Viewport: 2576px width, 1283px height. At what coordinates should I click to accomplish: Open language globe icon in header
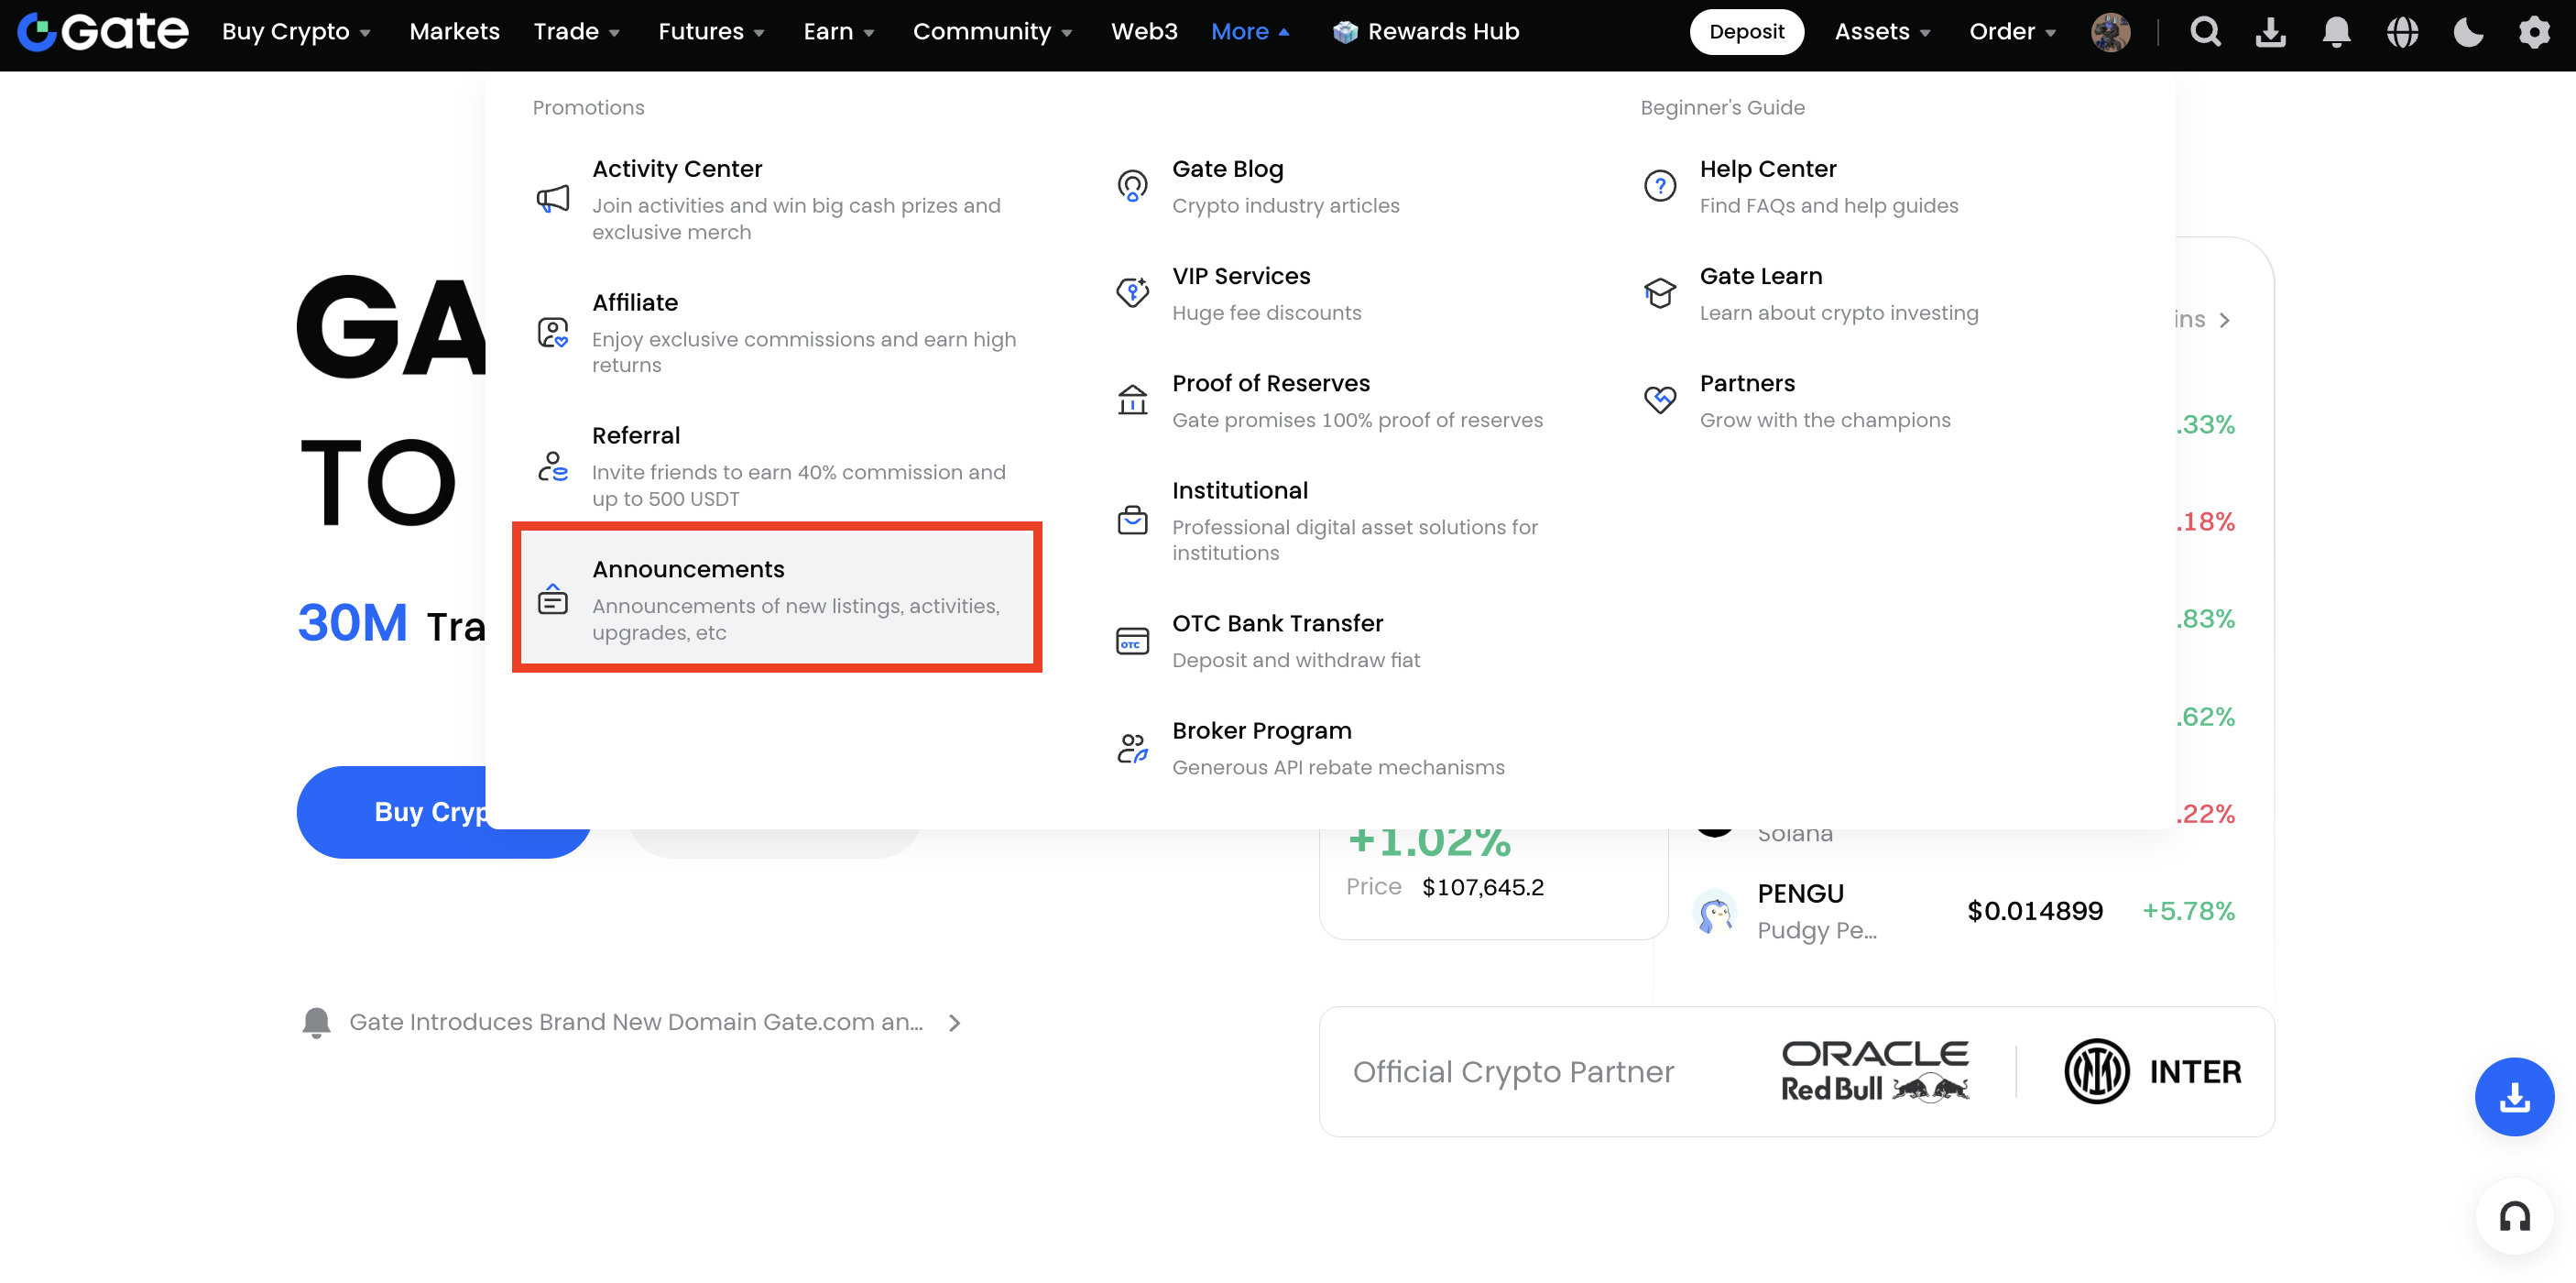coord(2402,32)
